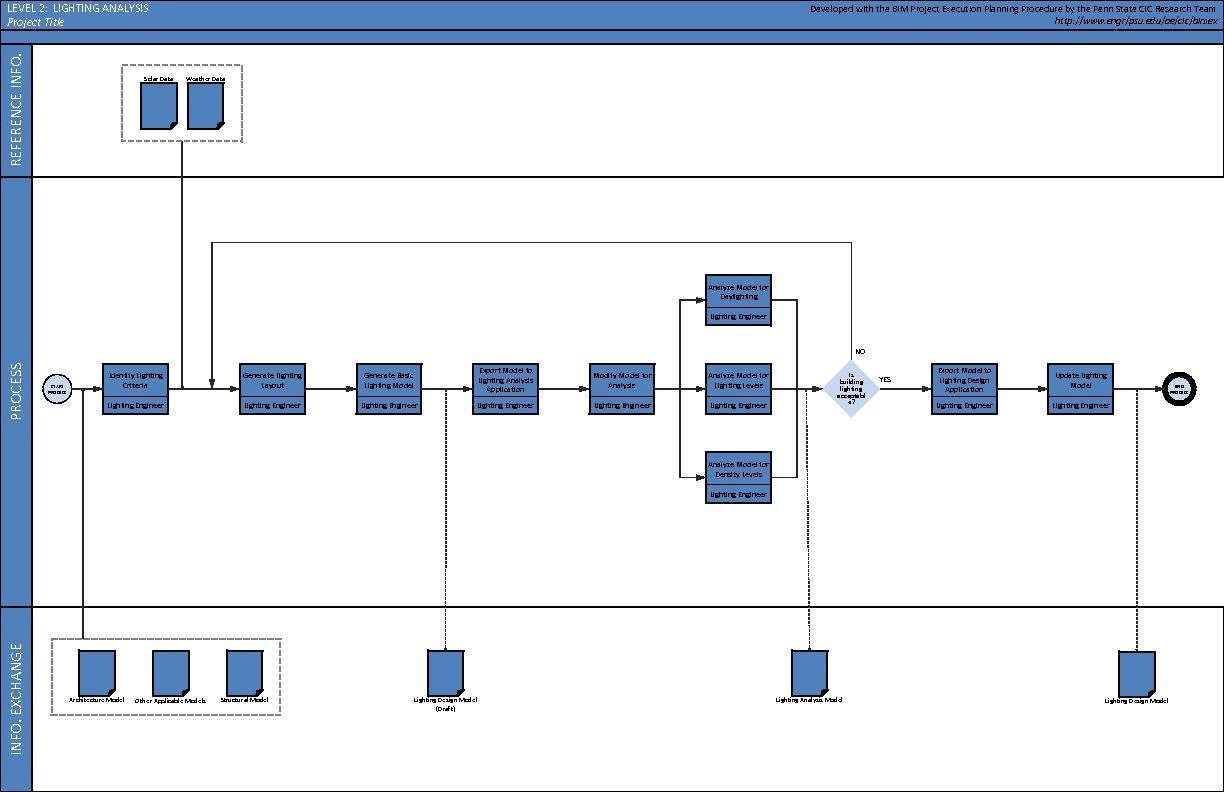Select the Lighting Design Model (Draft) icon
Viewport: 1224px width, 792px height.
coord(445,672)
